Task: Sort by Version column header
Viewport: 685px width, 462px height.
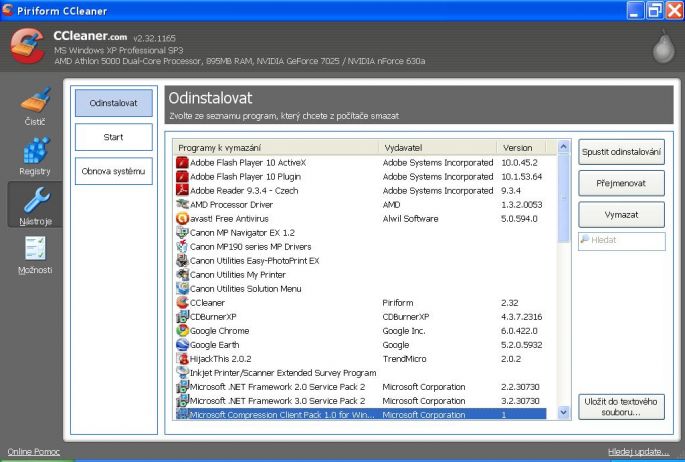Action: click(x=522, y=148)
